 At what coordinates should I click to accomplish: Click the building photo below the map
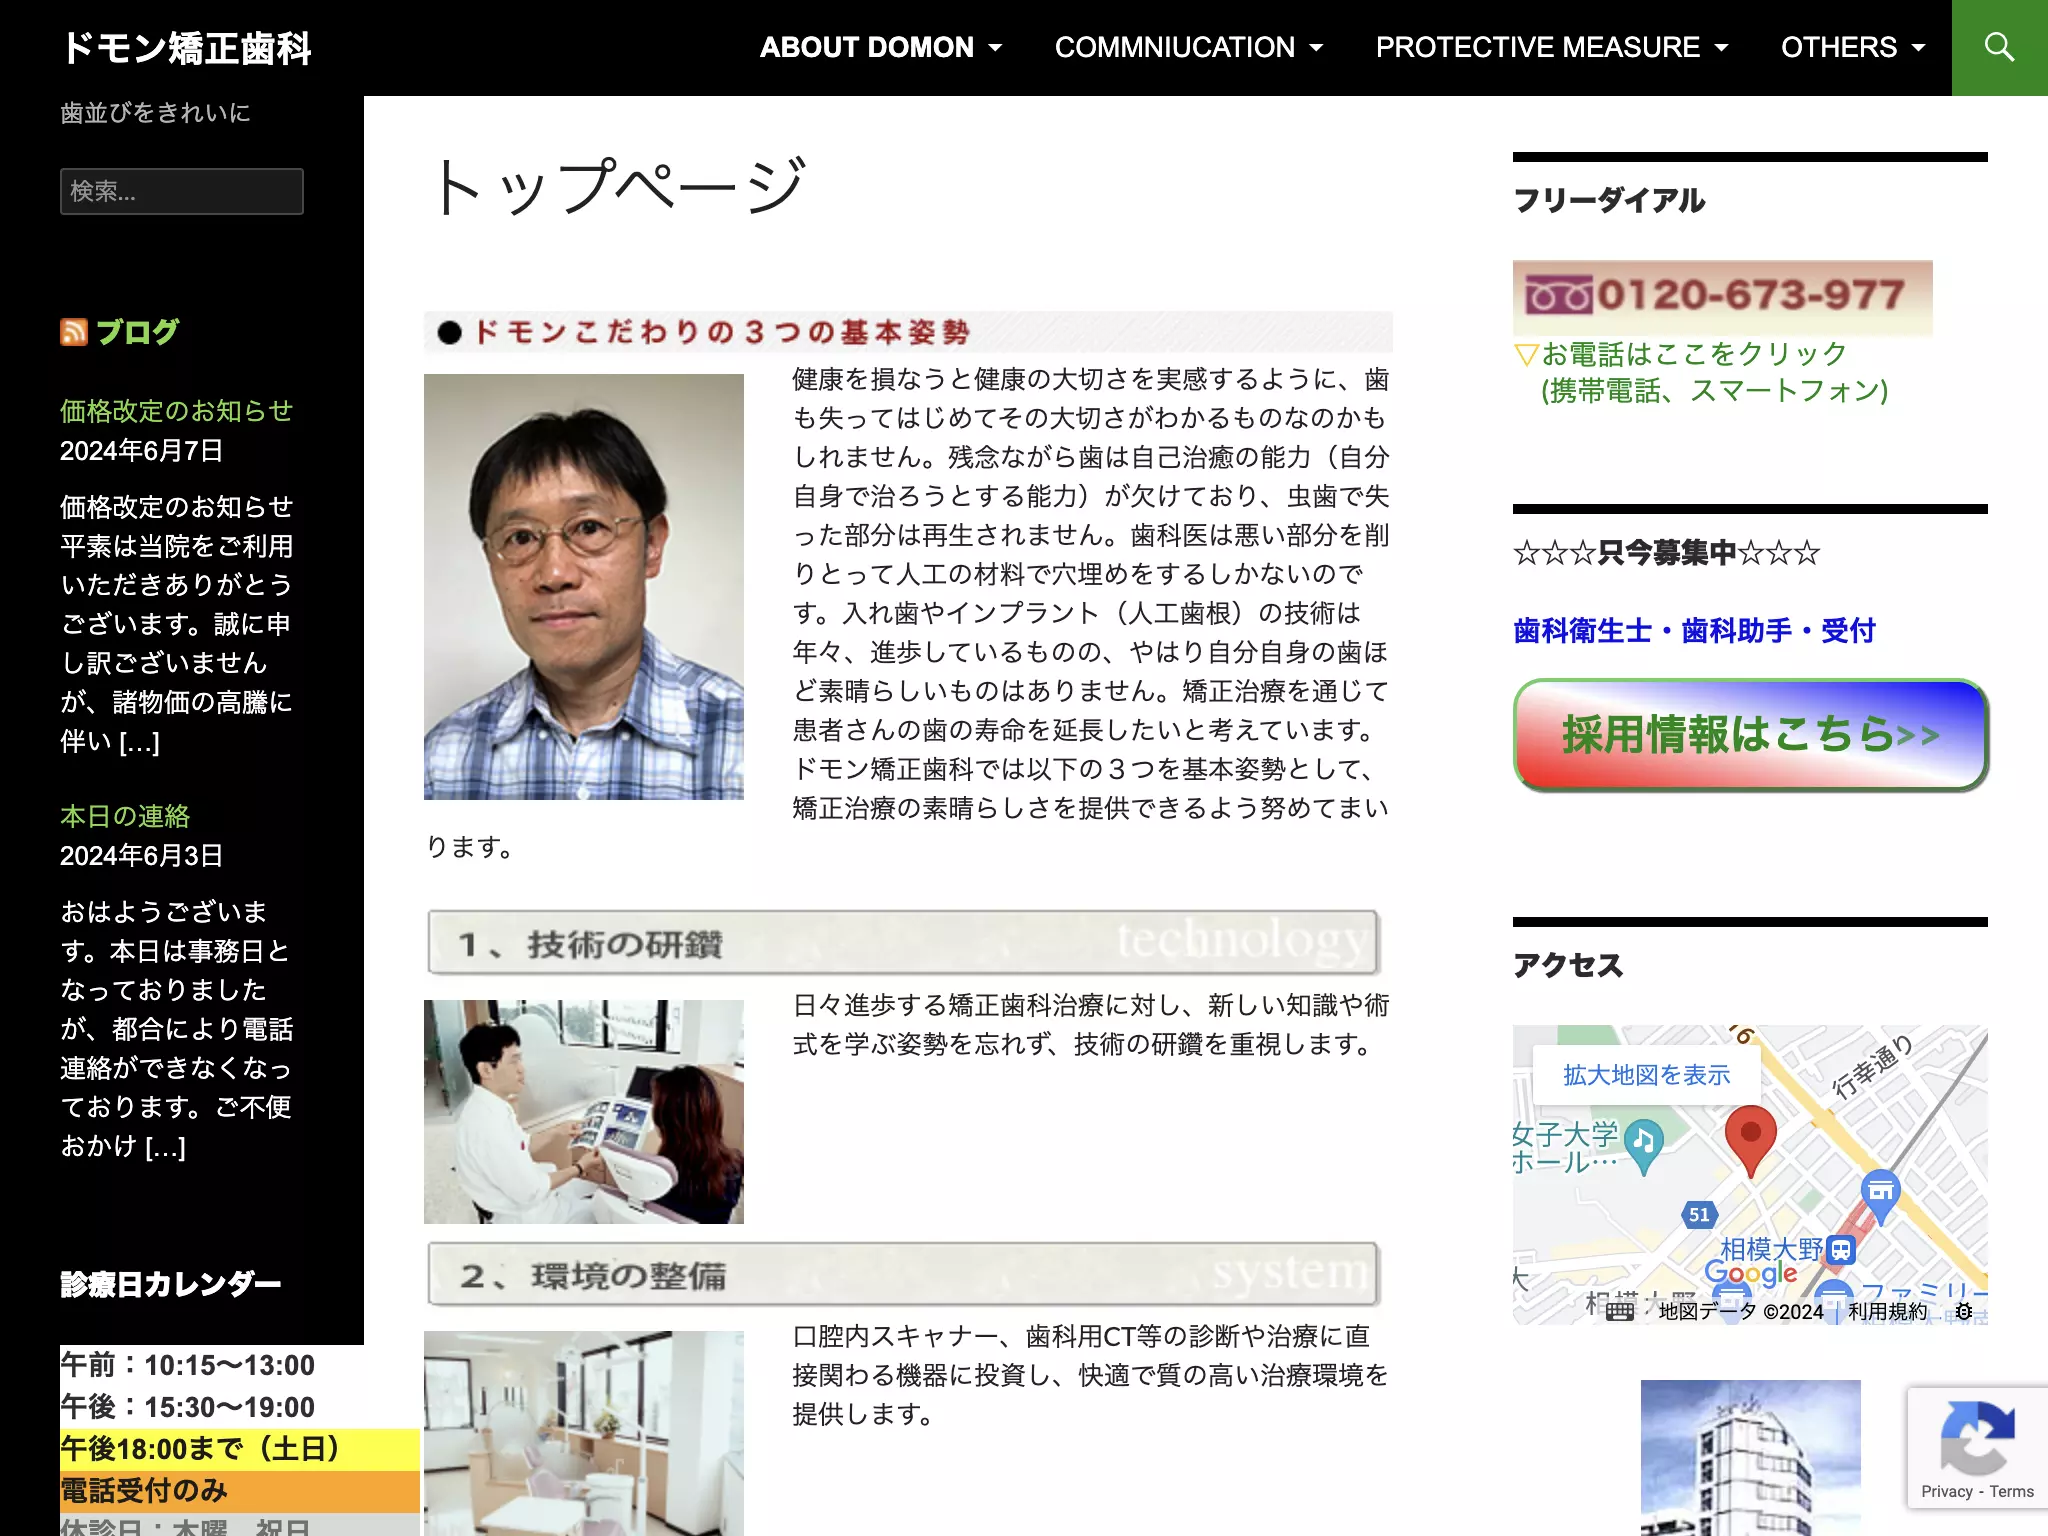click(1750, 1458)
